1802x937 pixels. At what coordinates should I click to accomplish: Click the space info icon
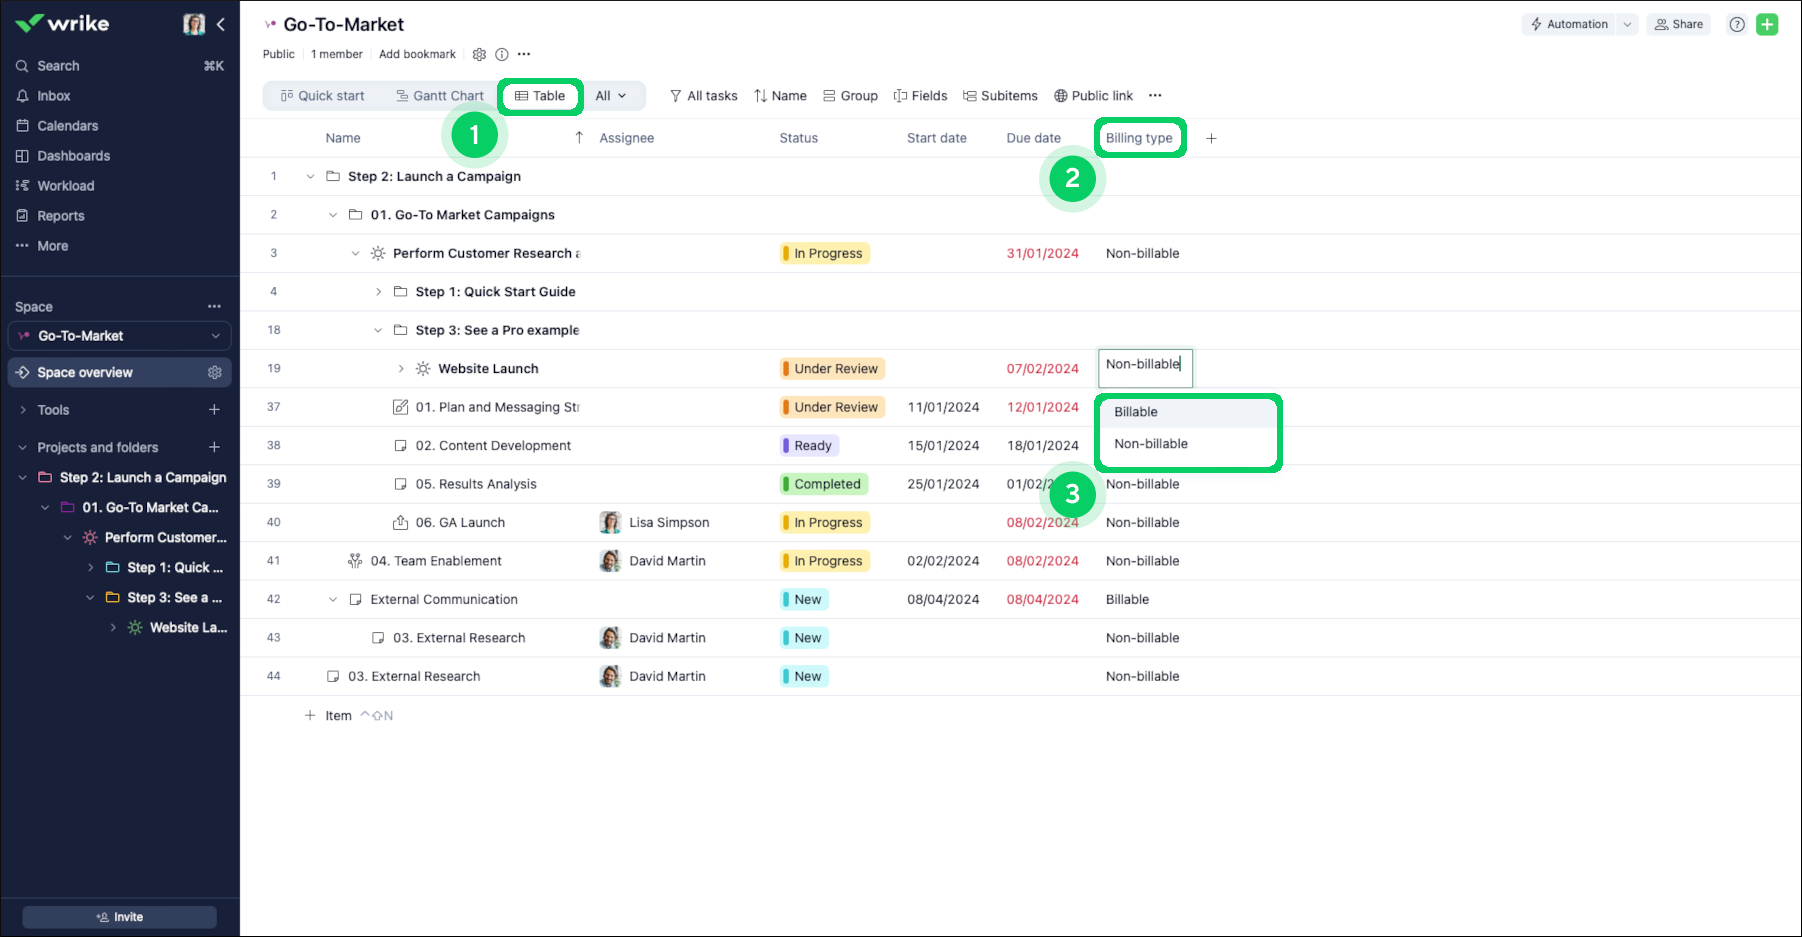tap(502, 54)
